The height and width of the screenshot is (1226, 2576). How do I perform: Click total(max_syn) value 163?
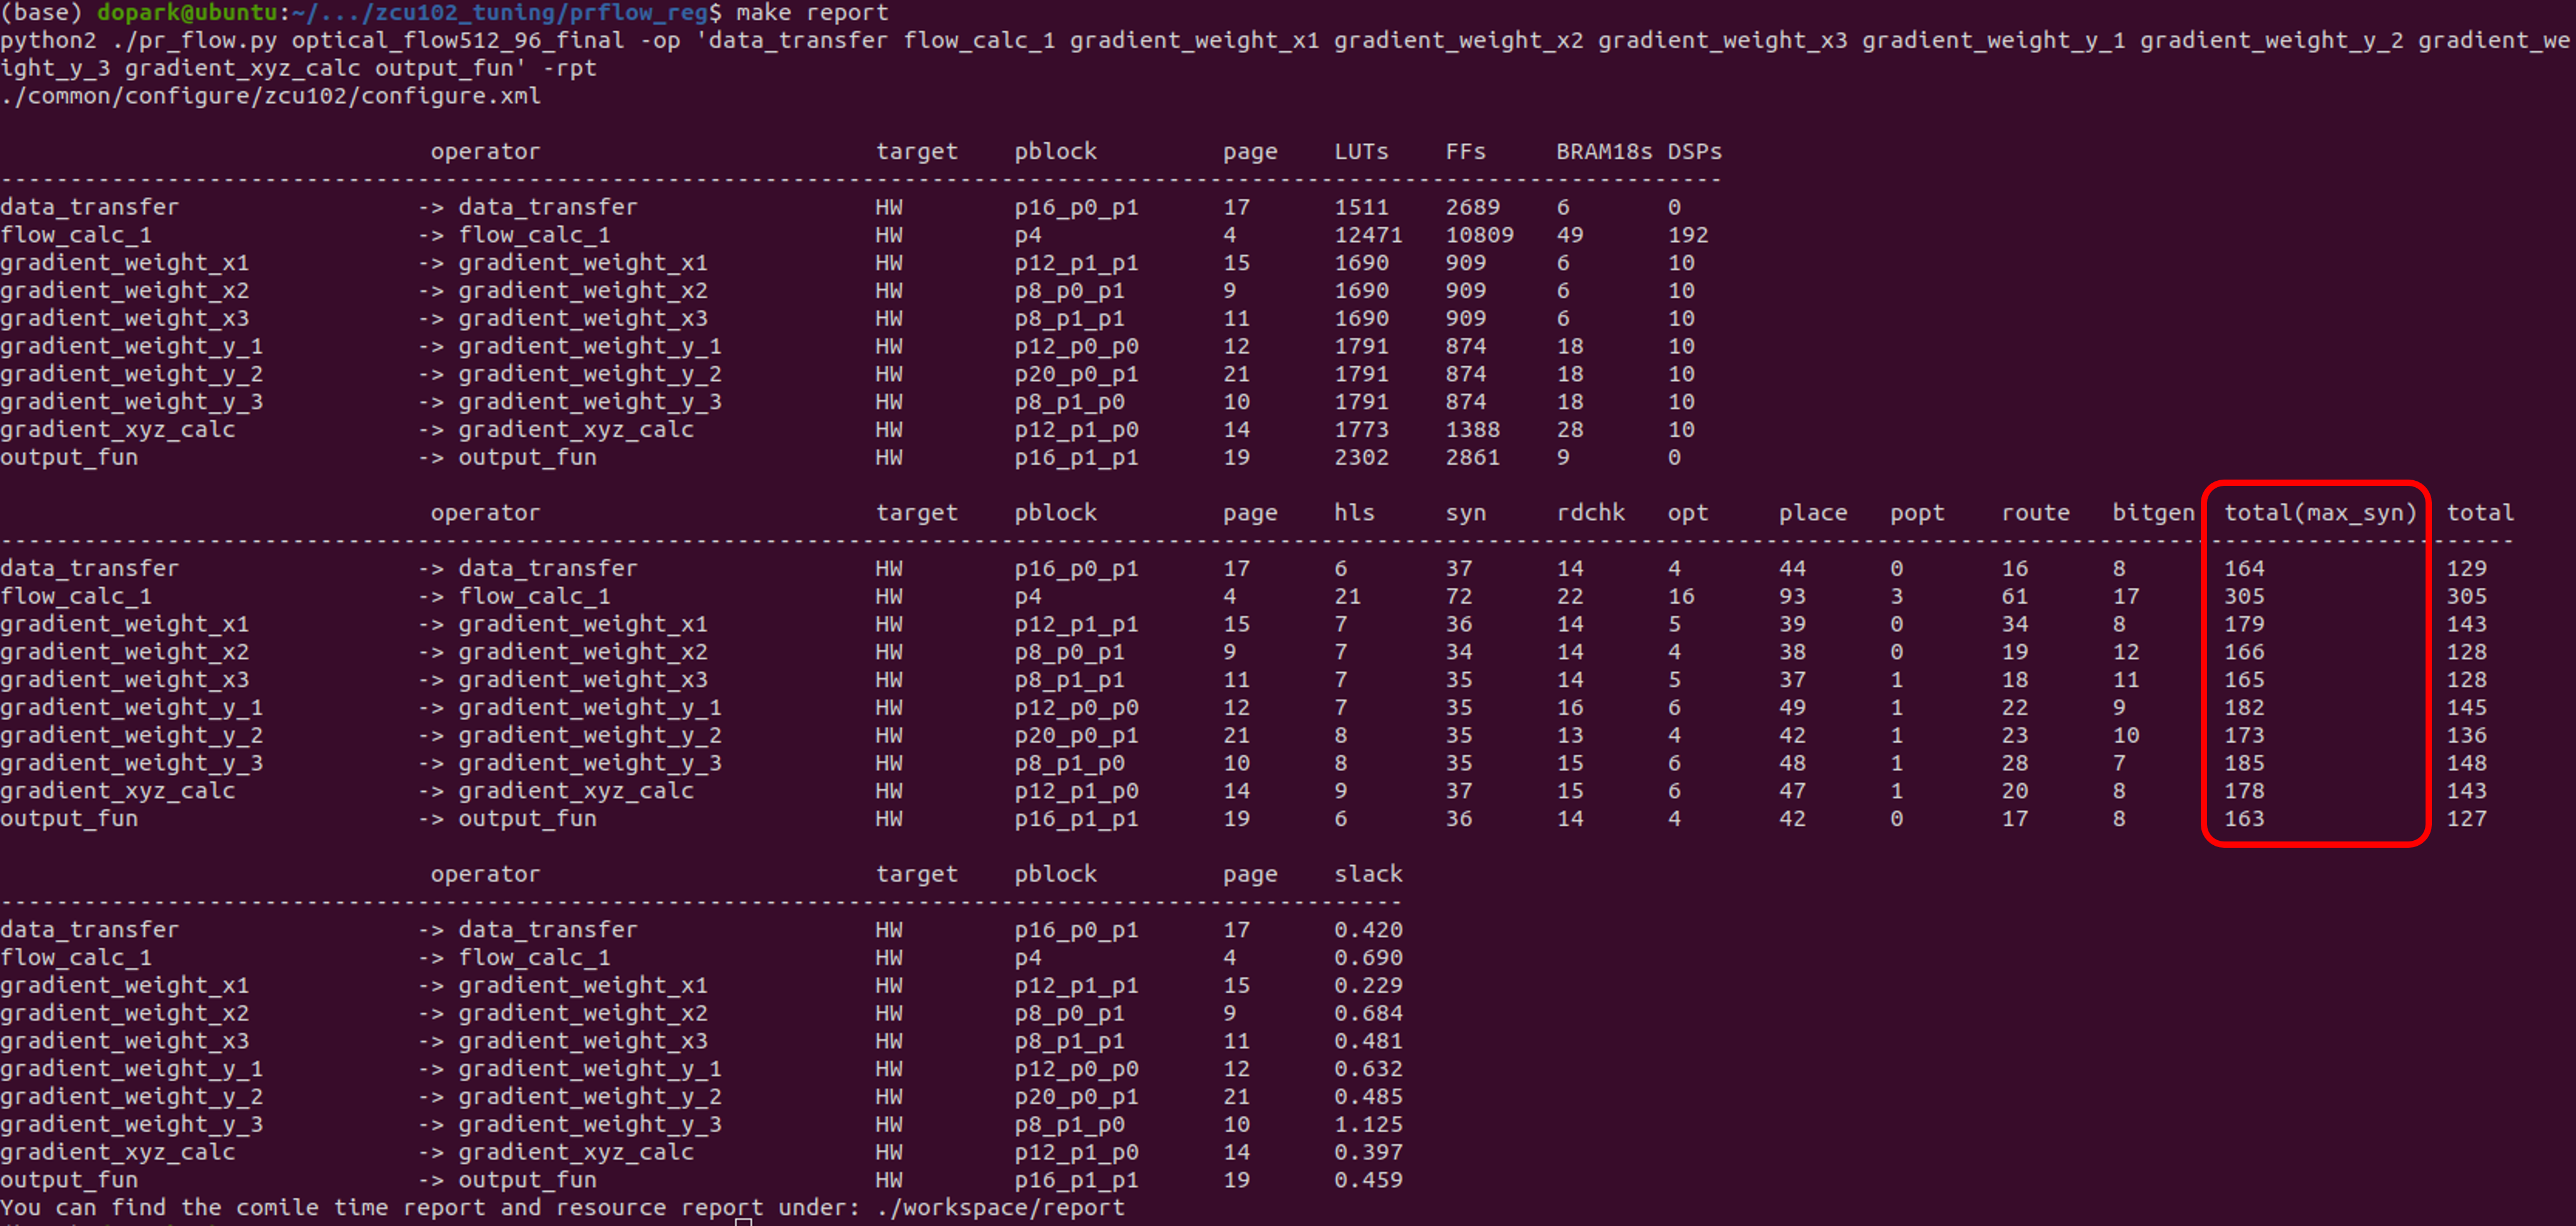(2244, 818)
